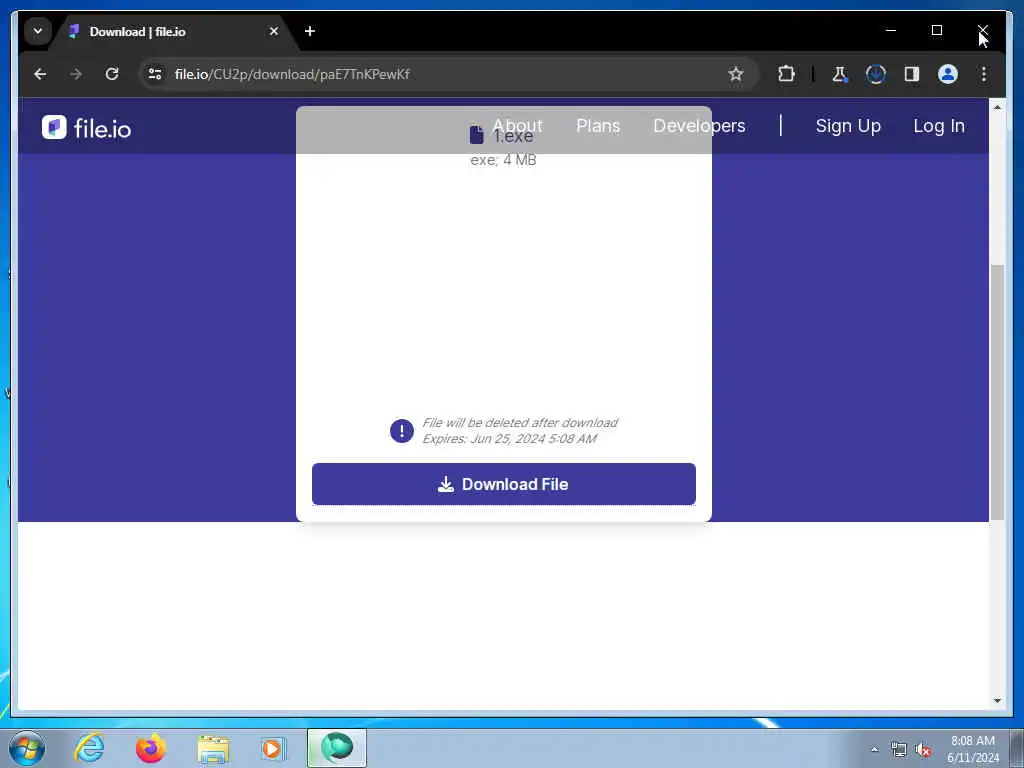Go forward in browser history

pos(76,74)
